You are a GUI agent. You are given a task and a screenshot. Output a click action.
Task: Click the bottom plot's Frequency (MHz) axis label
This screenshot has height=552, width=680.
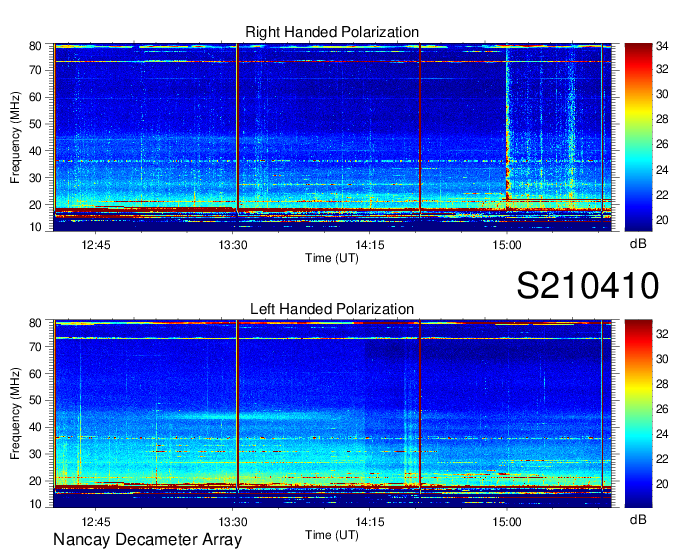pos(15,414)
